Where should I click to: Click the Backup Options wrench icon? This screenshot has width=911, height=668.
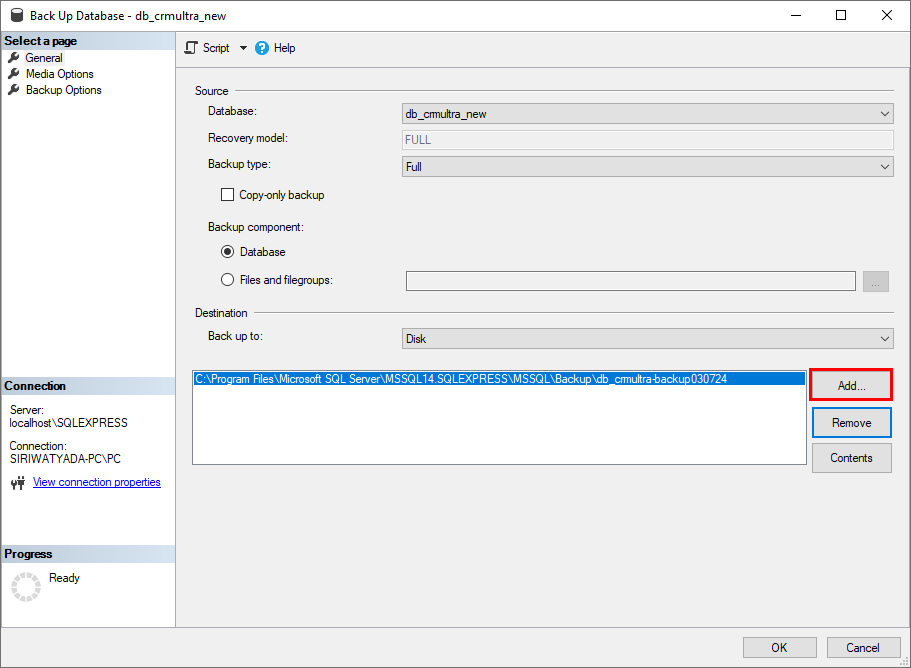pos(14,90)
